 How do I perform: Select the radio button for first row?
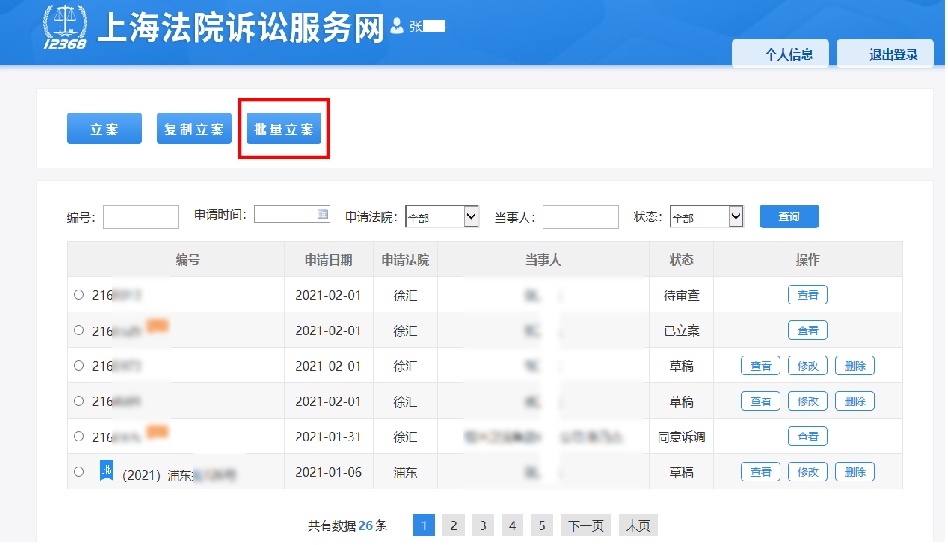[x=79, y=295]
